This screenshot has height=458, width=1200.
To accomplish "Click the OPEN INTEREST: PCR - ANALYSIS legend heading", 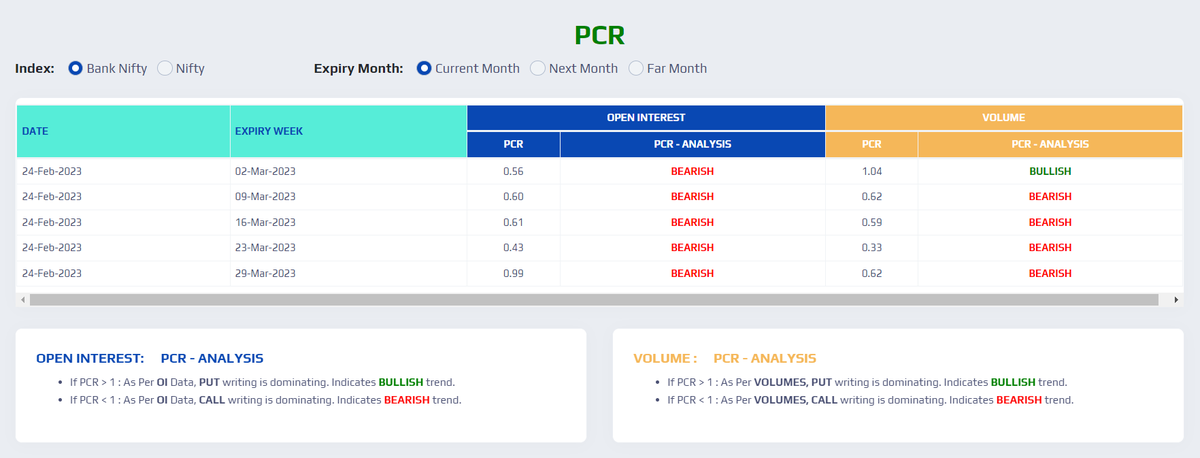I will click(x=150, y=357).
